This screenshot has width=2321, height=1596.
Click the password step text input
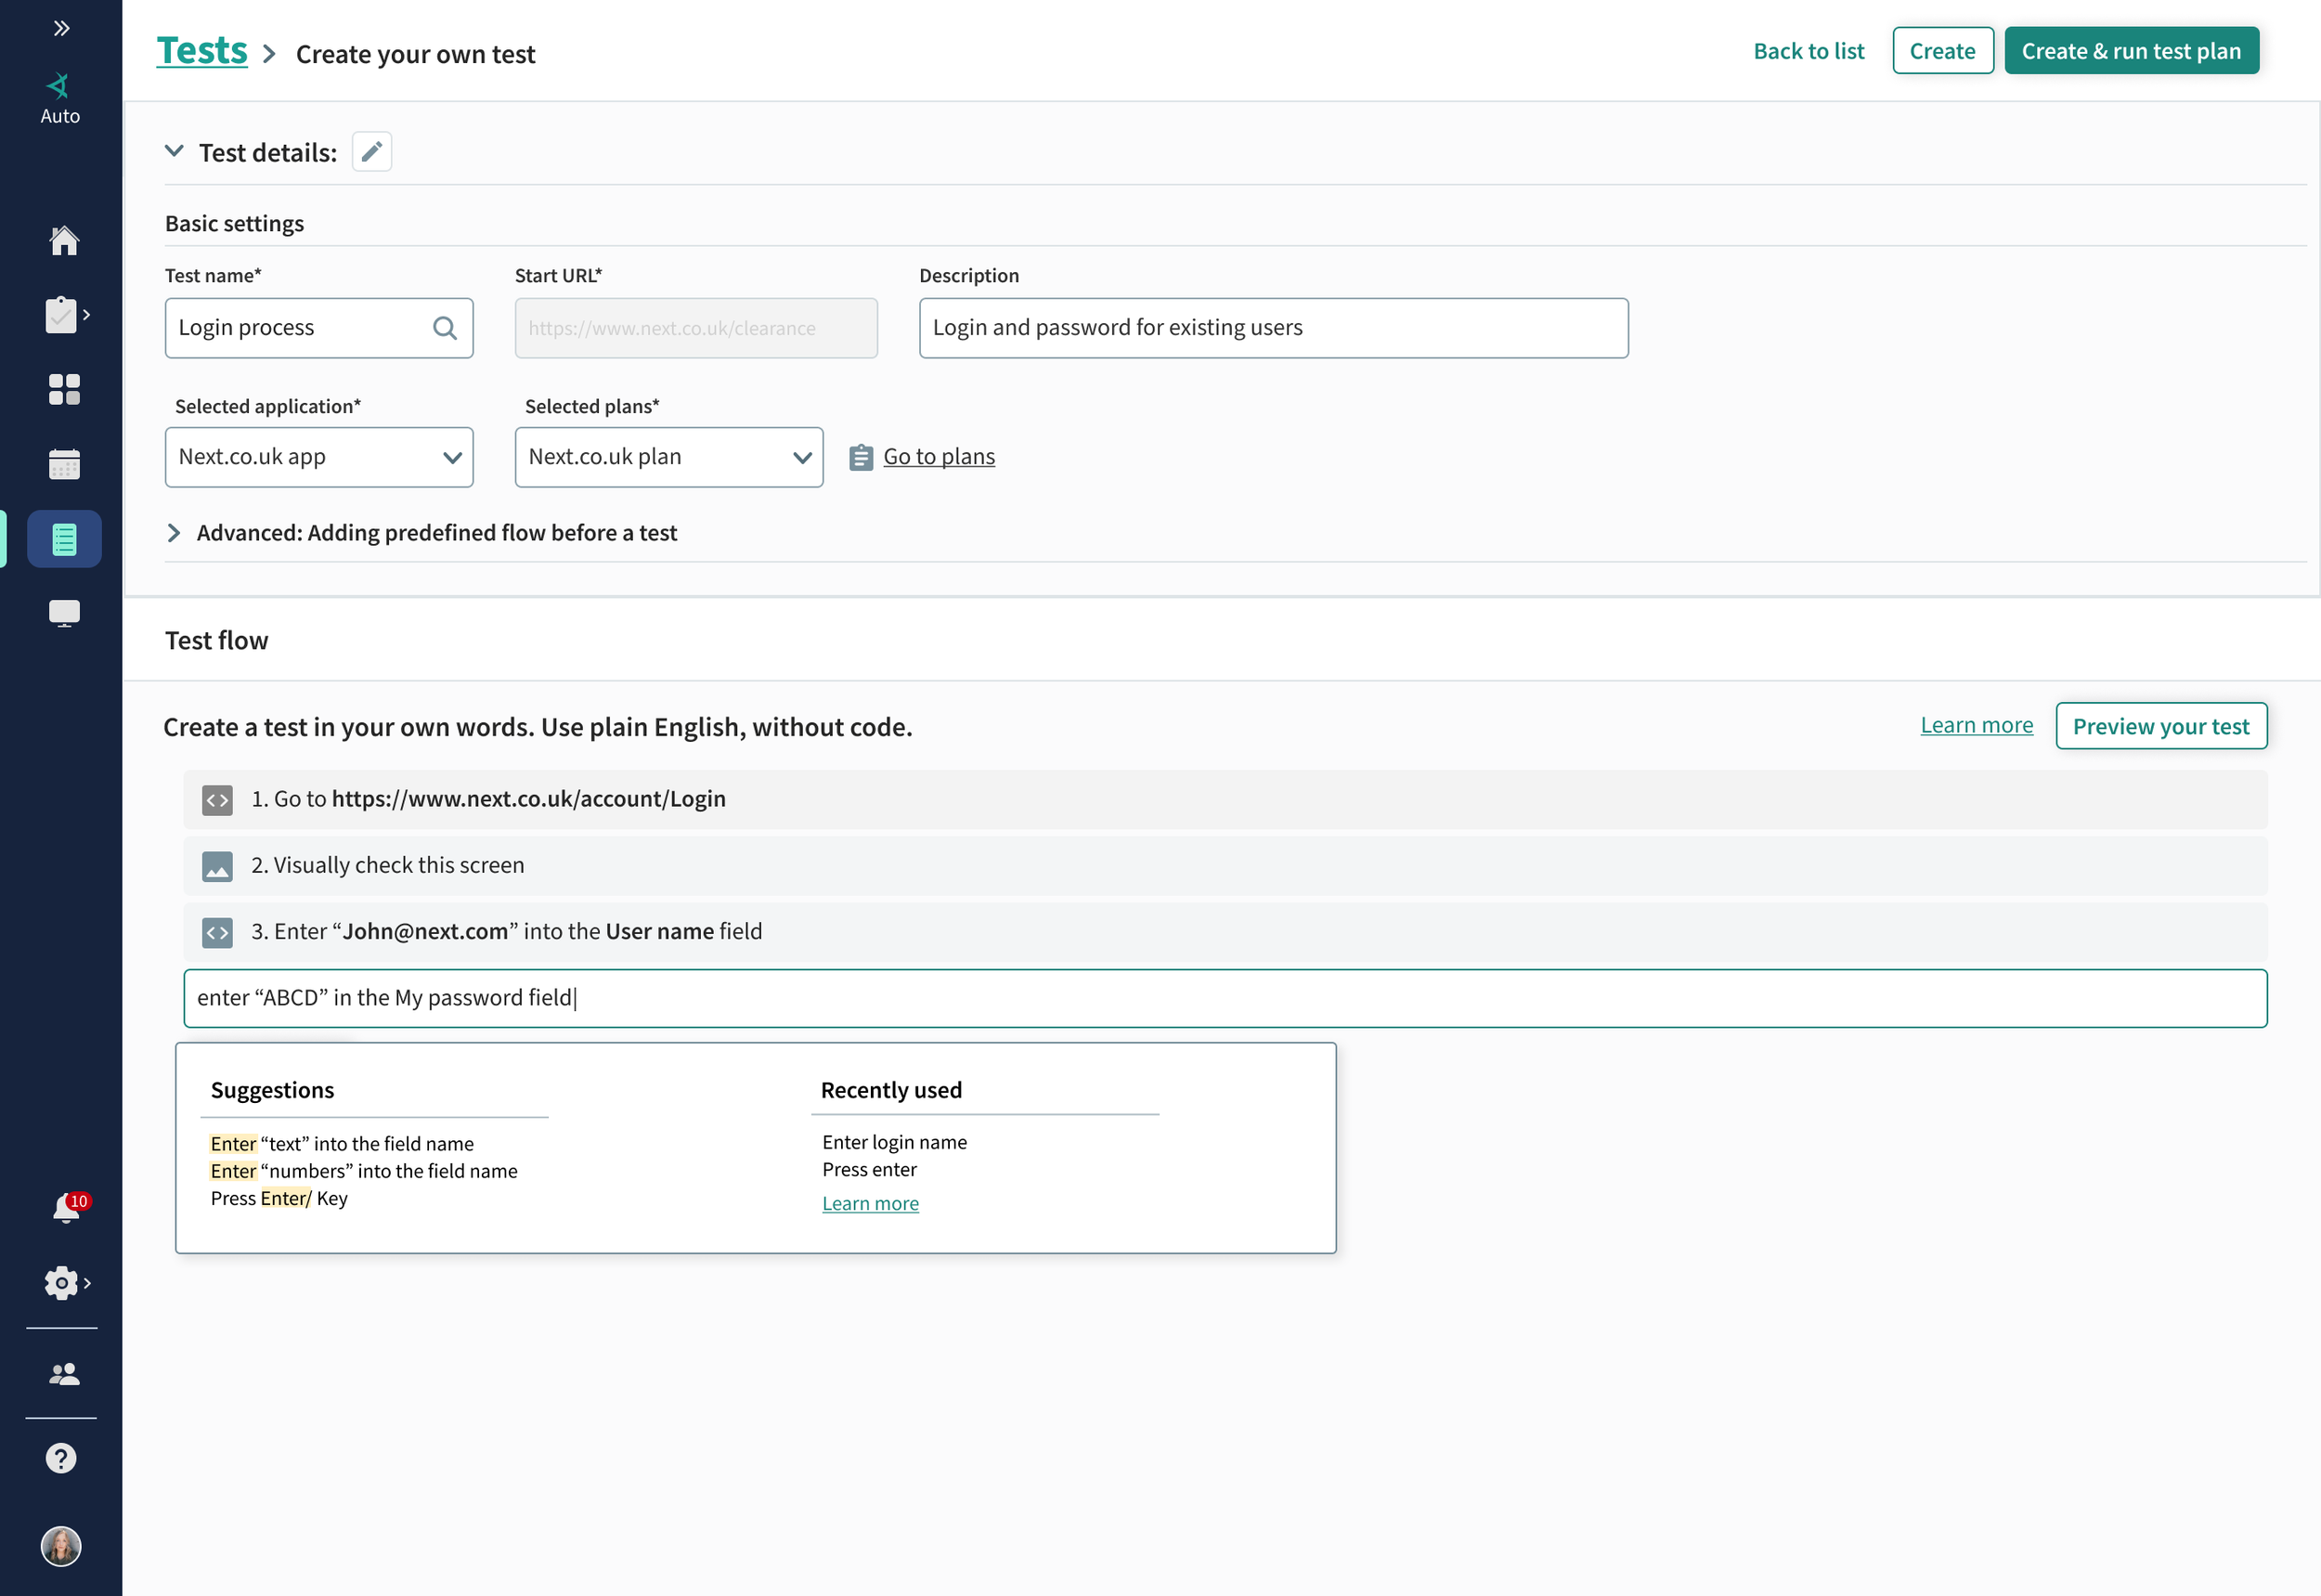tap(1225, 998)
